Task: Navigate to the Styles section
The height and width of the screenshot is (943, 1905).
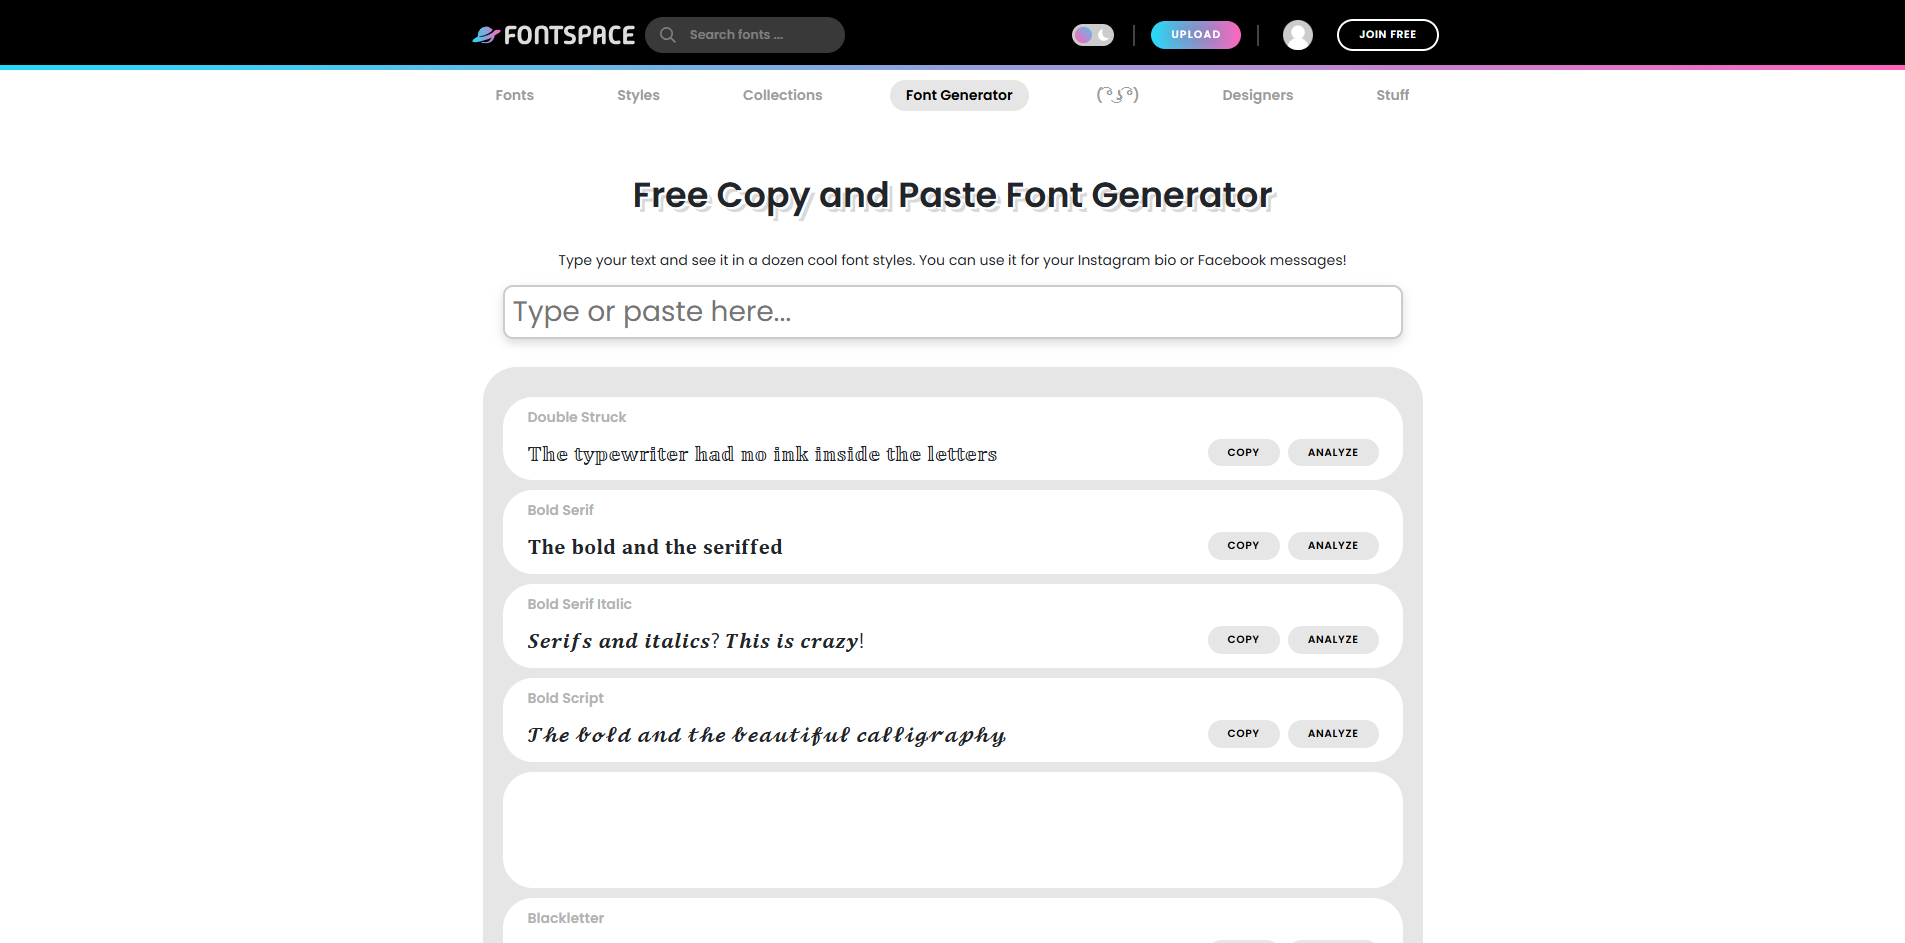Action: [638, 95]
